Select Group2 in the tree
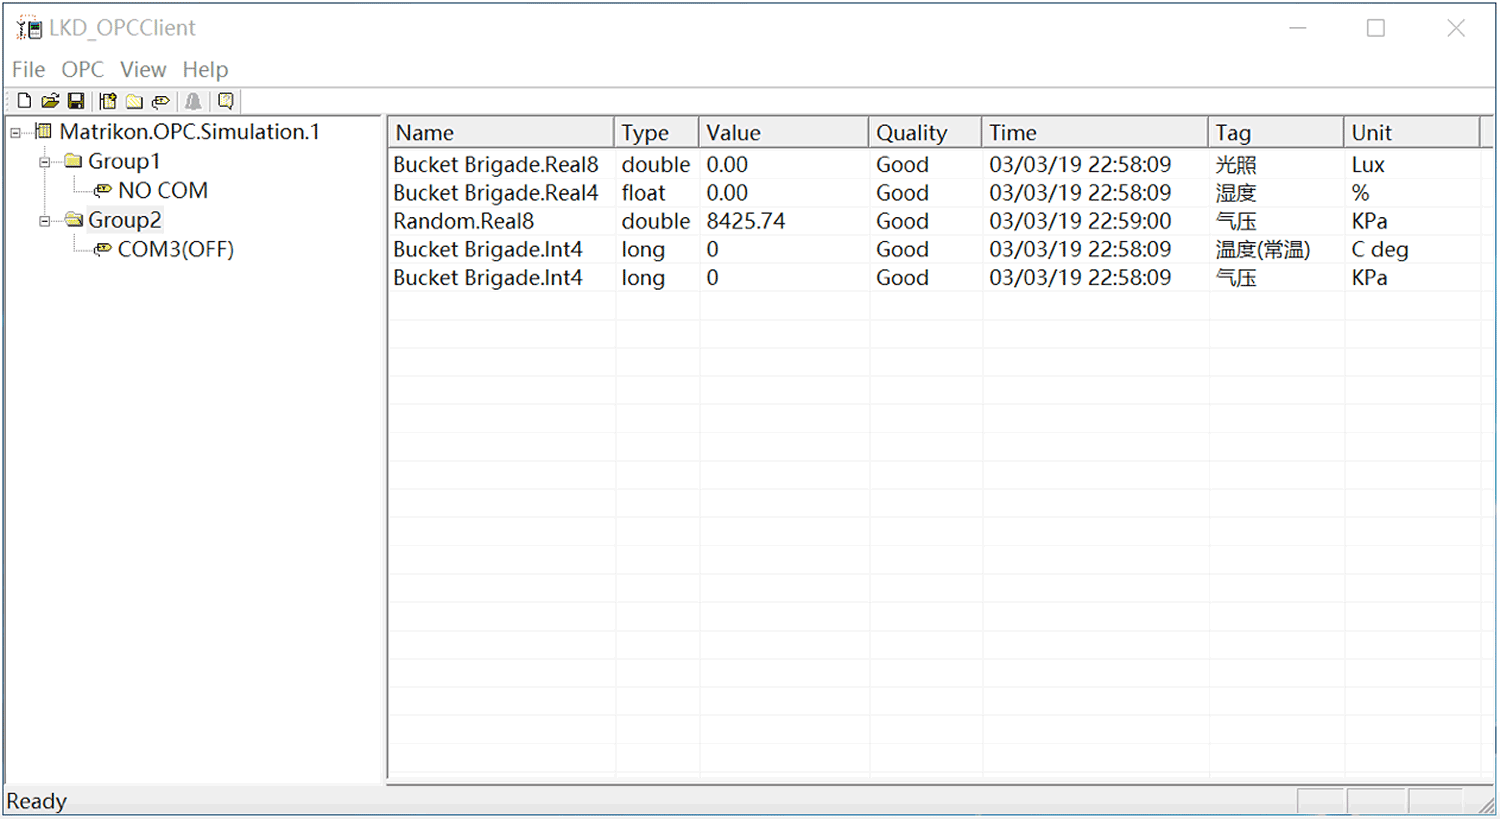Viewport: 1500px width, 819px height. (124, 220)
